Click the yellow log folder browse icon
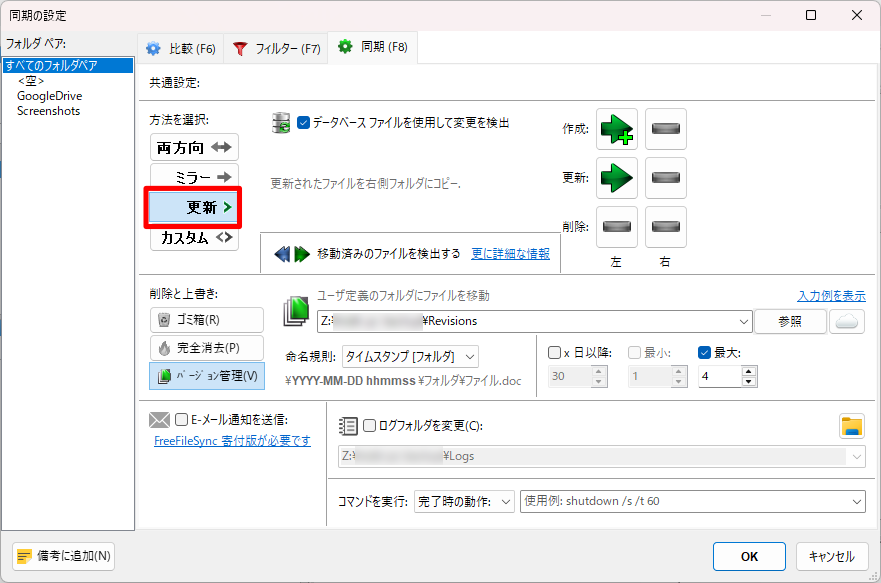This screenshot has height=583, width=881. pyautogui.click(x=851, y=426)
